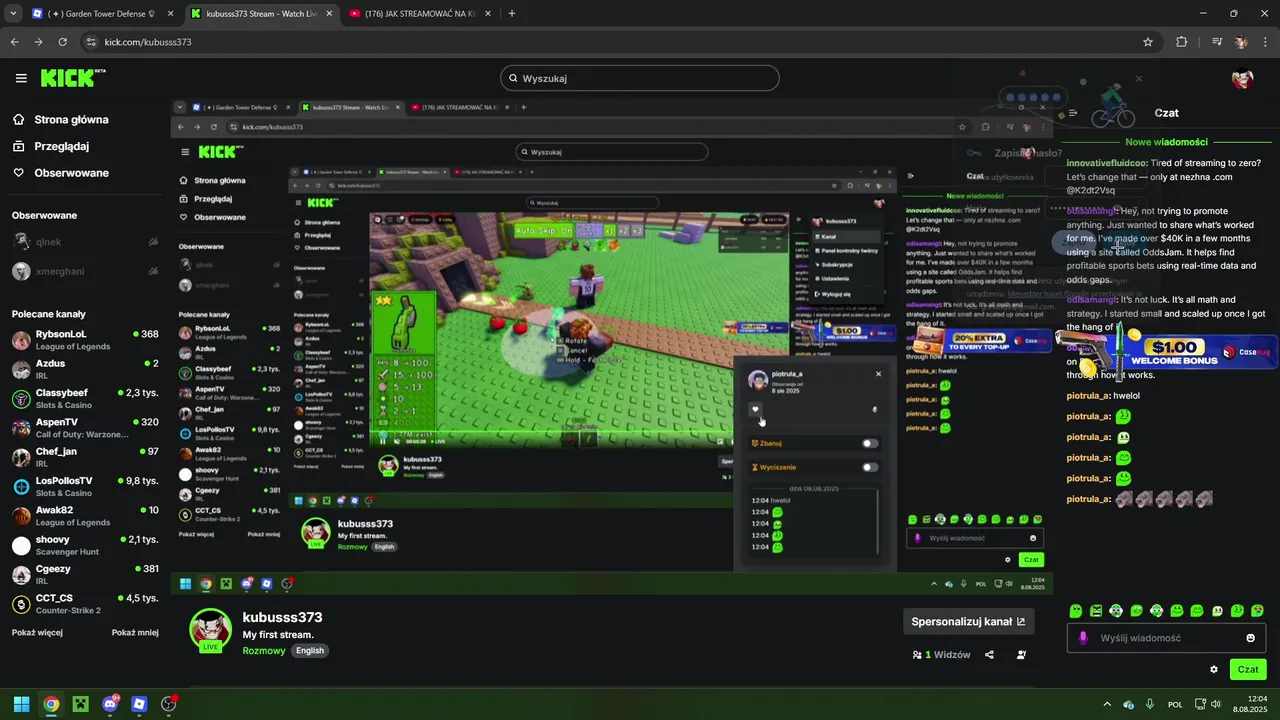The image size is (1280, 720).
Task: Click 1 Widzów viewer count
Action: [x=942, y=655]
